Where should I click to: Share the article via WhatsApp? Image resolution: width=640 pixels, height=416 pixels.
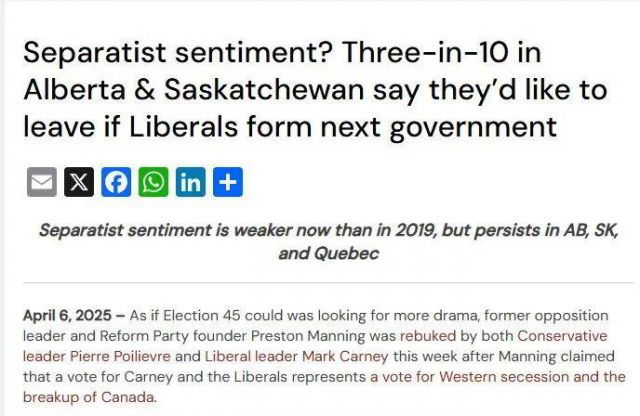[x=153, y=182]
